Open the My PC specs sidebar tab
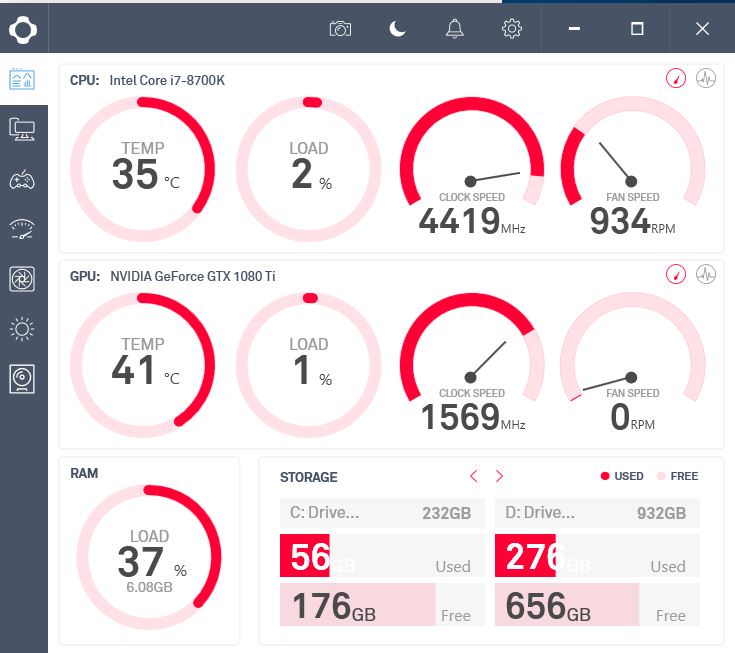 tap(22, 128)
